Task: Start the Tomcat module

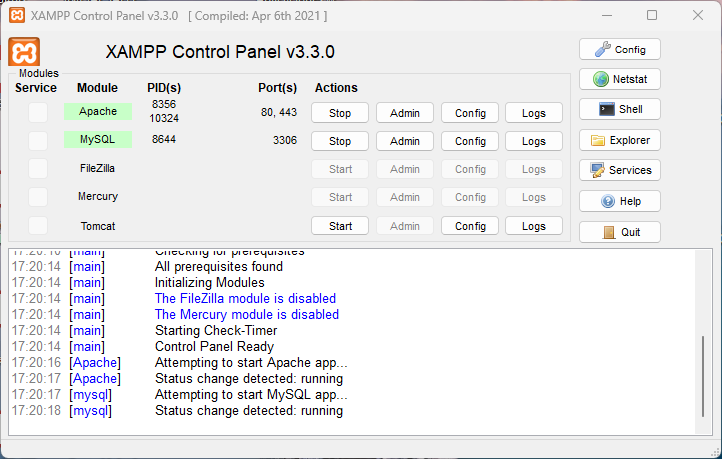Action: tap(340, 226)
